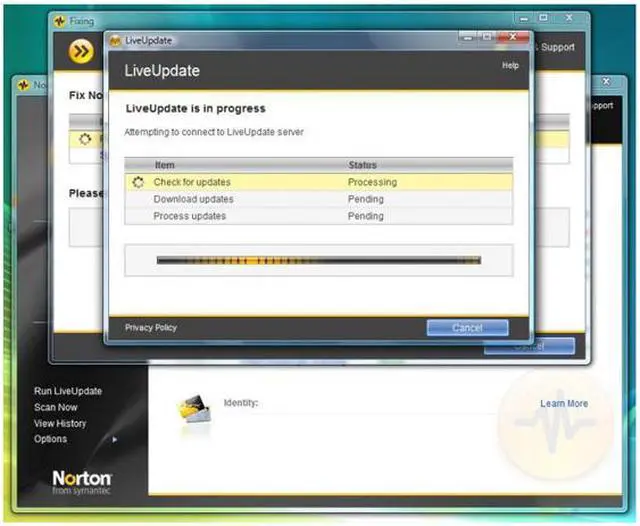Screen dimensions: 640x526
Task: Open Support in the Fixing window
Action: click(x=558, y=47)
